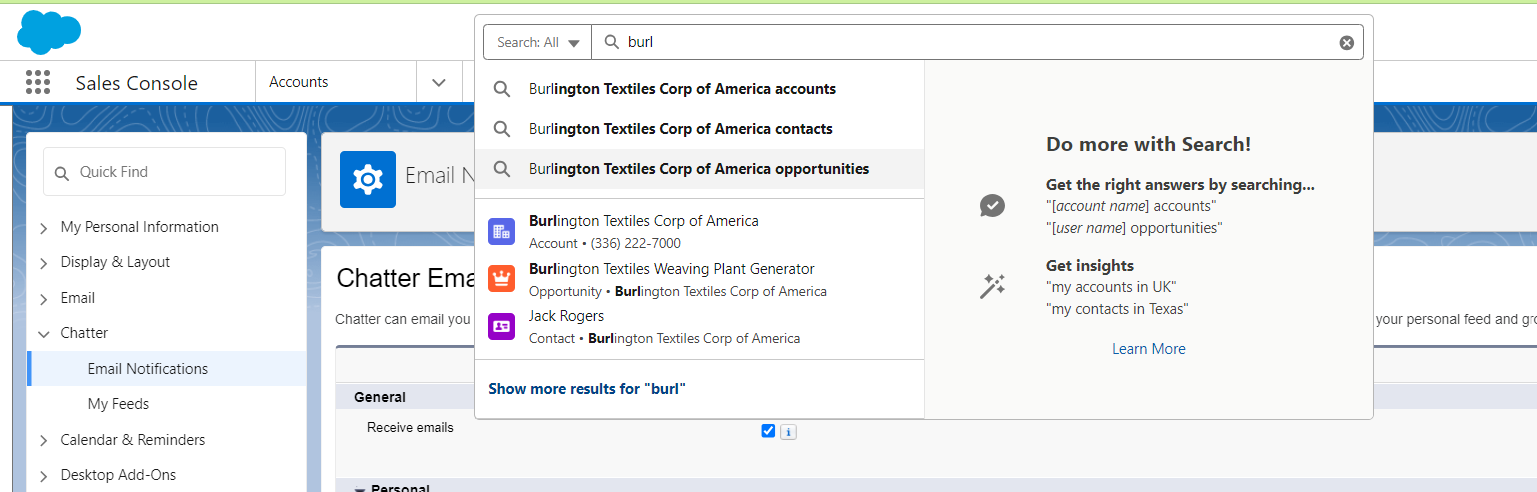1537x492 pixels.
Task: Click the Quick Find input field
Action: [164, 172]
